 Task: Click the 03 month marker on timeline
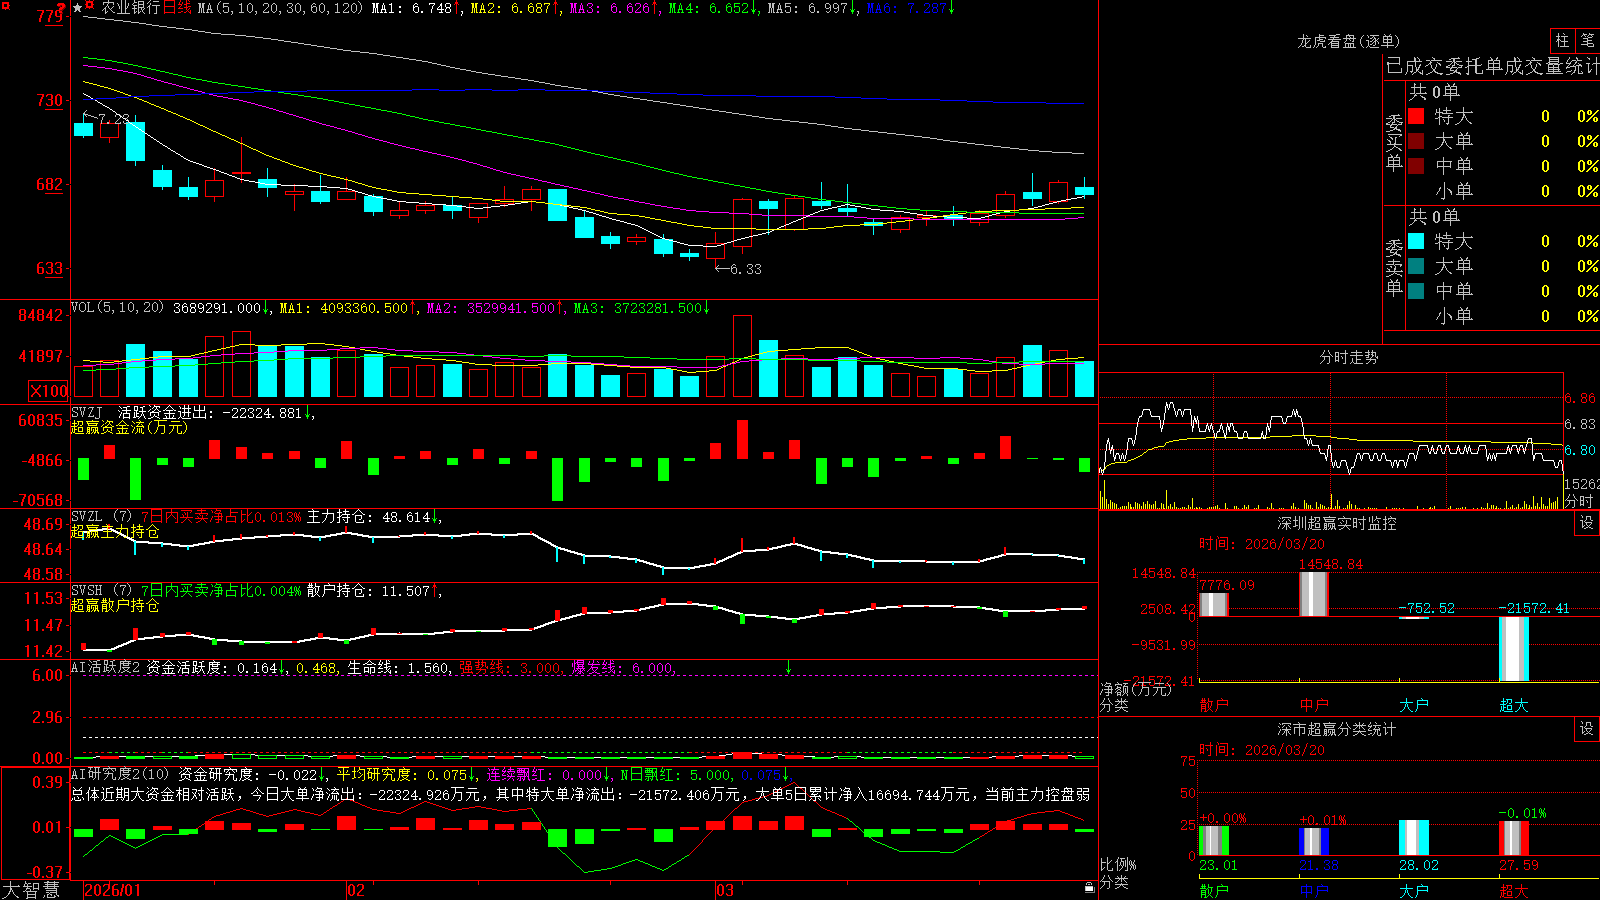click(x=725, y=890)
